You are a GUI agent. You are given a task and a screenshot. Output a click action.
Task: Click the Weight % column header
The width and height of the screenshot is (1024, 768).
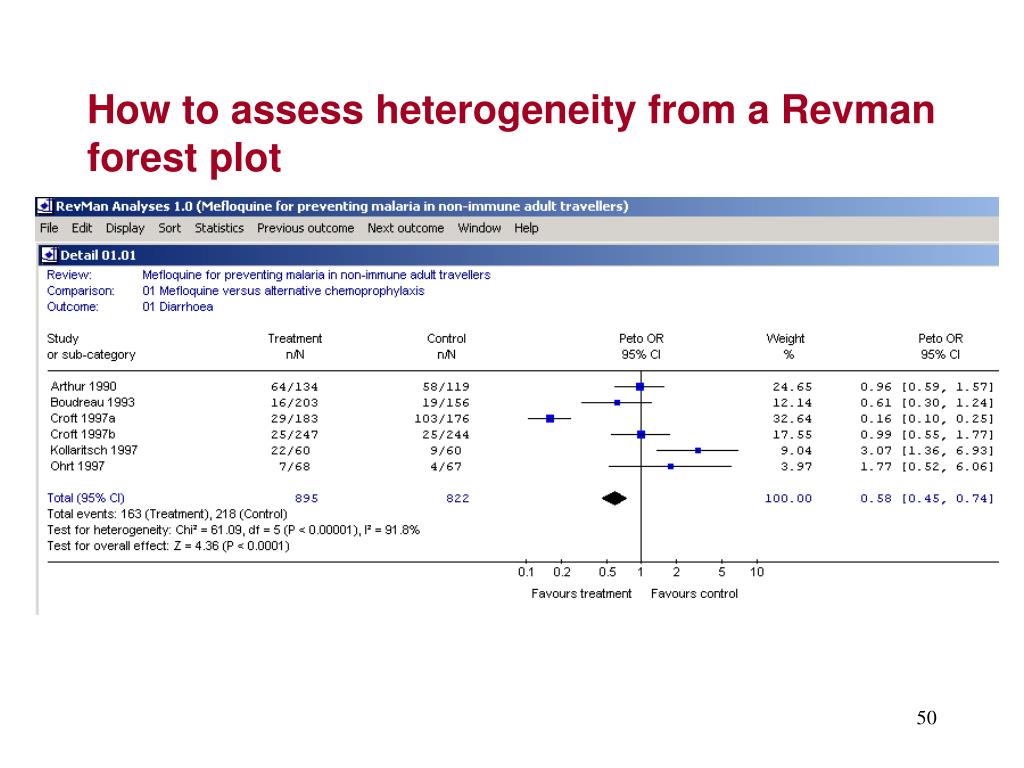tap(786, 347)
